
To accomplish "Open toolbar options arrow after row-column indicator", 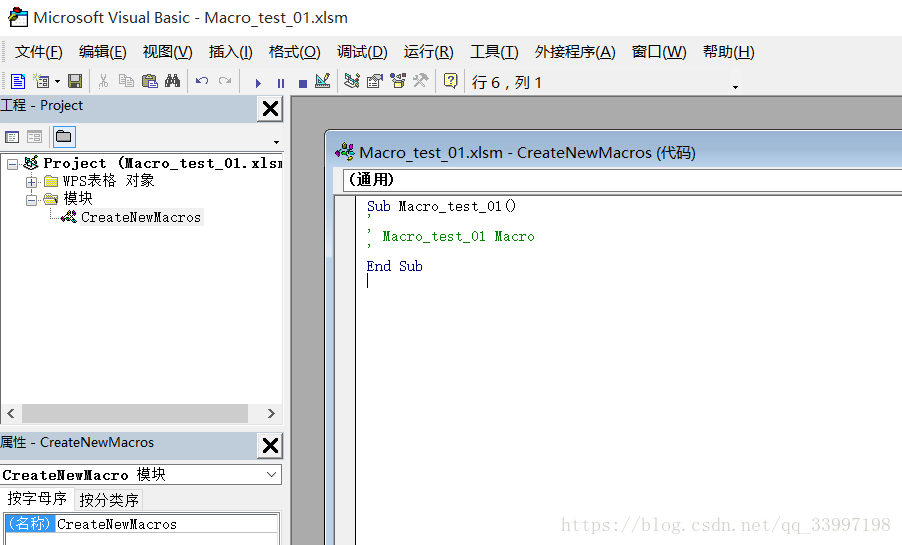I will tap(735, 87).
